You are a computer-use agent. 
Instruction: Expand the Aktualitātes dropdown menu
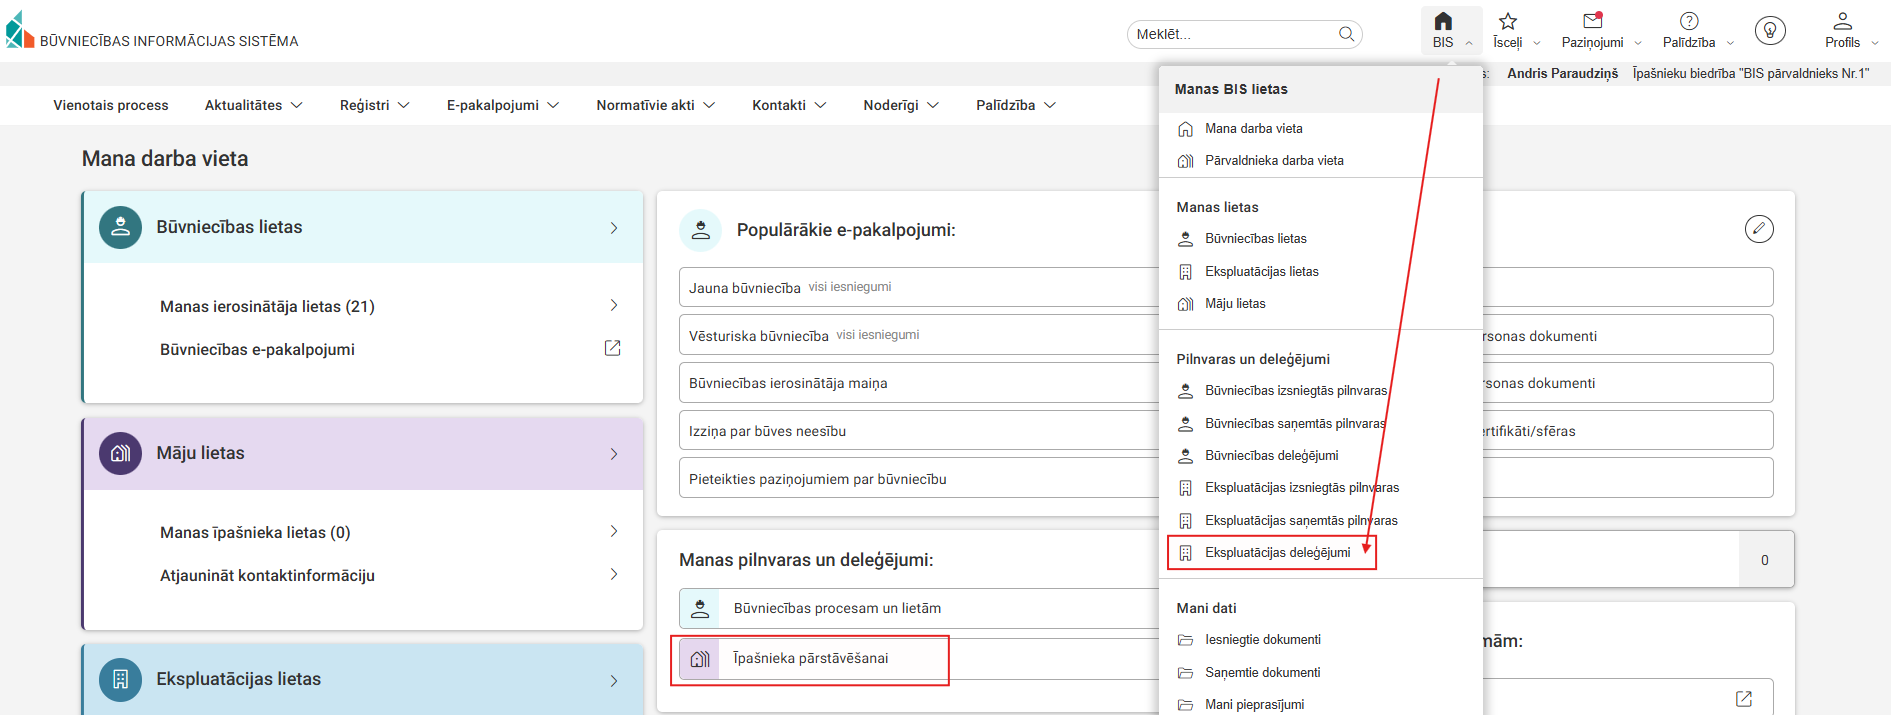pos(253,105)
